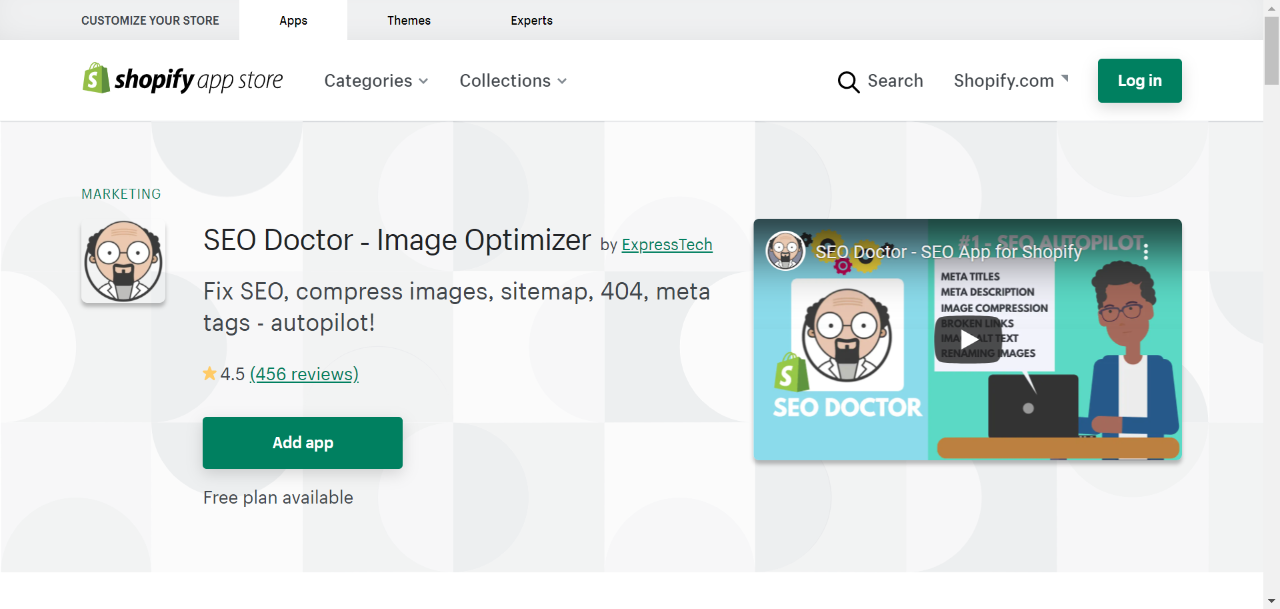1280x609 pixels.
Task: Switch to the Experts tab
Action: (532, 20)
